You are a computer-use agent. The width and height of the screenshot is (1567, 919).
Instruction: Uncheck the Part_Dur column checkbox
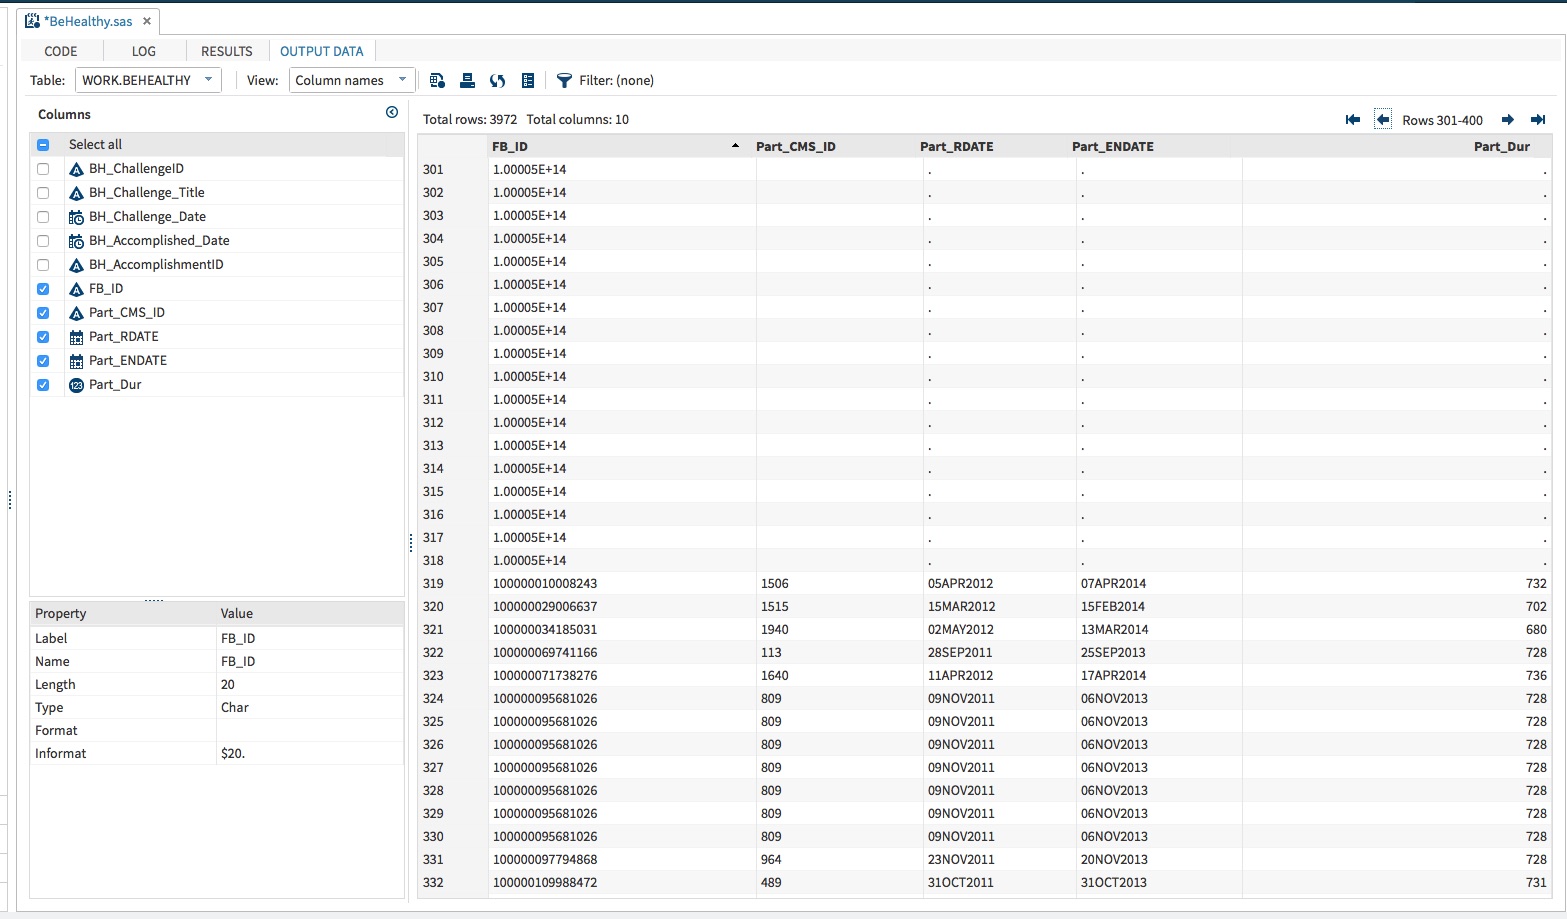43,385
